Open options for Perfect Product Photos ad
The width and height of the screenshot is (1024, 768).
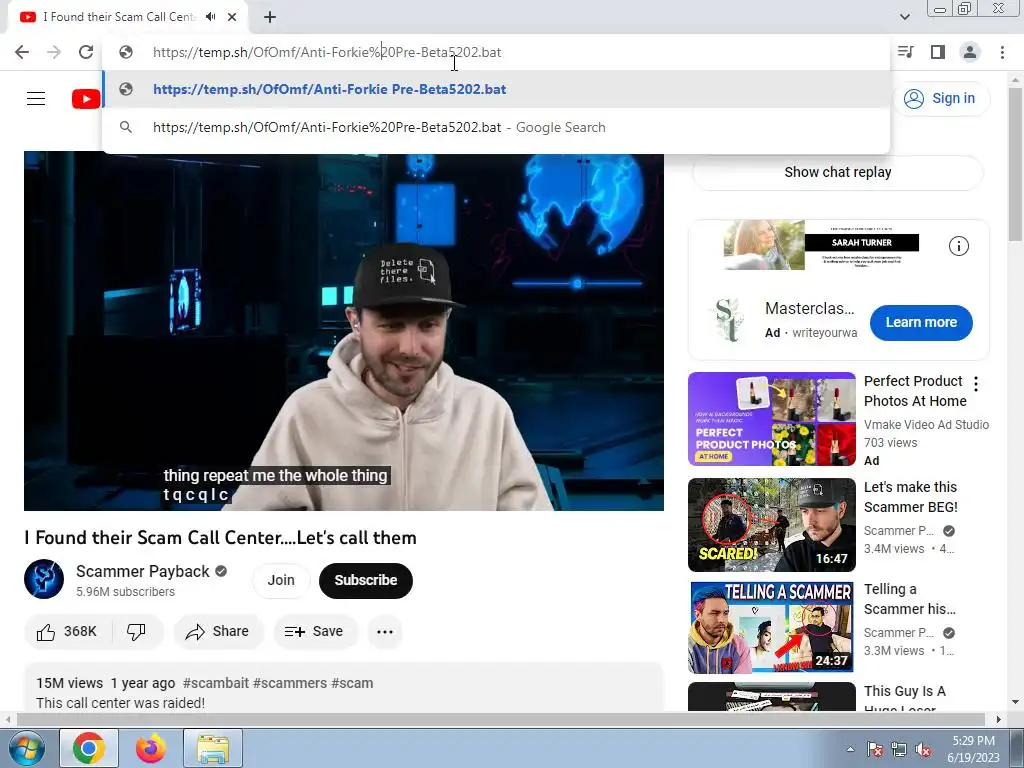pos(976,383)
